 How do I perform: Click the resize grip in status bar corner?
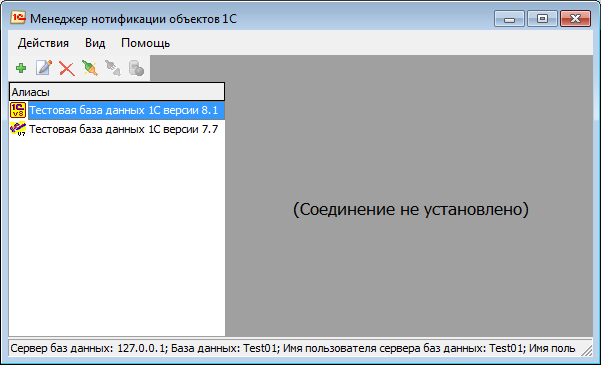point(587,350)
